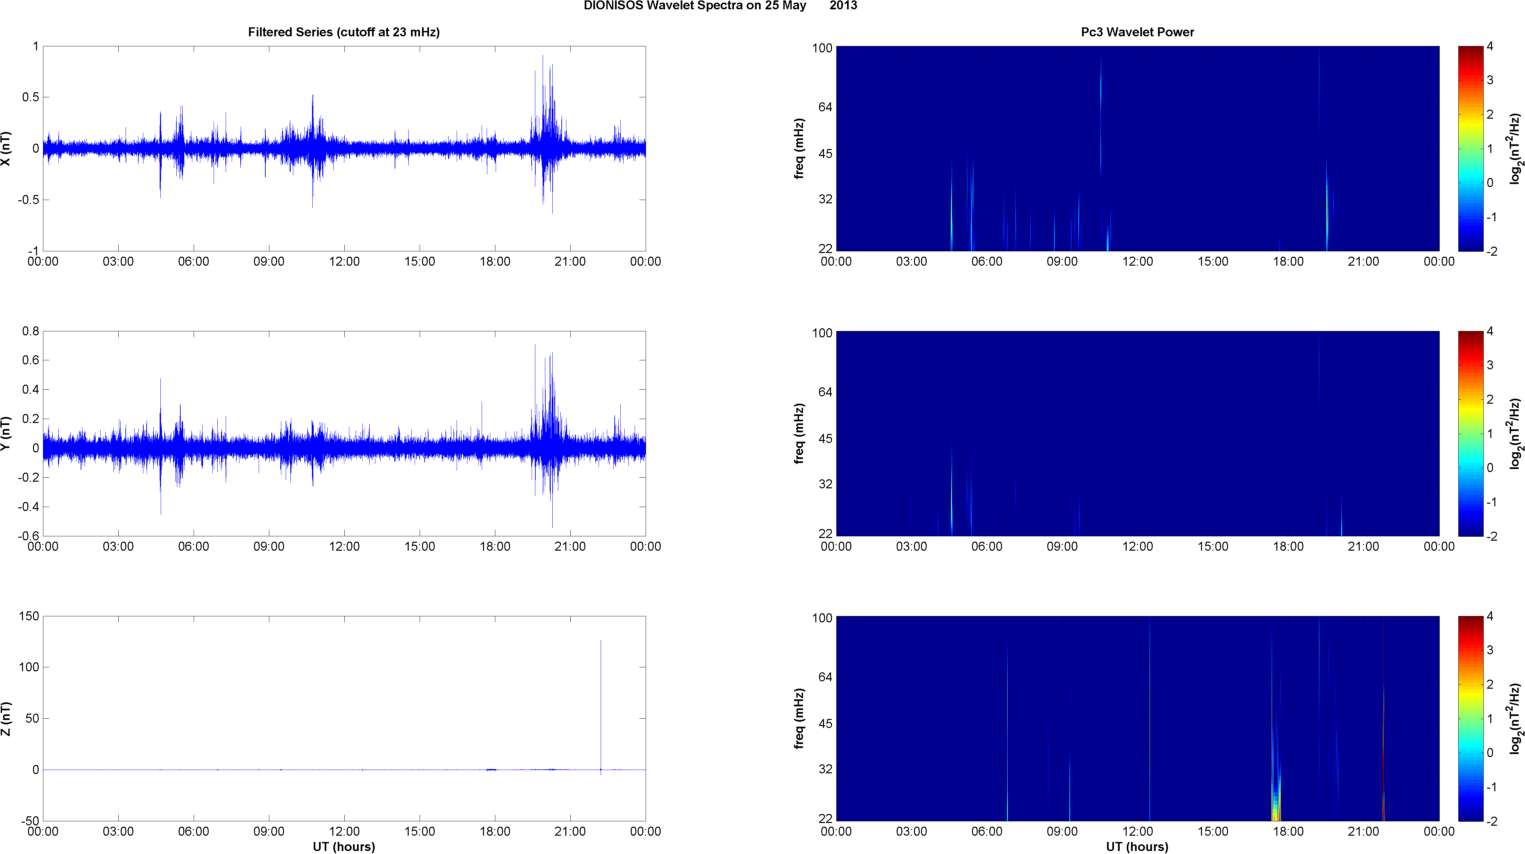Click the '4' tick on the top colorbar
This screenshot has width=1525, height=854.
pos(1490,46)
